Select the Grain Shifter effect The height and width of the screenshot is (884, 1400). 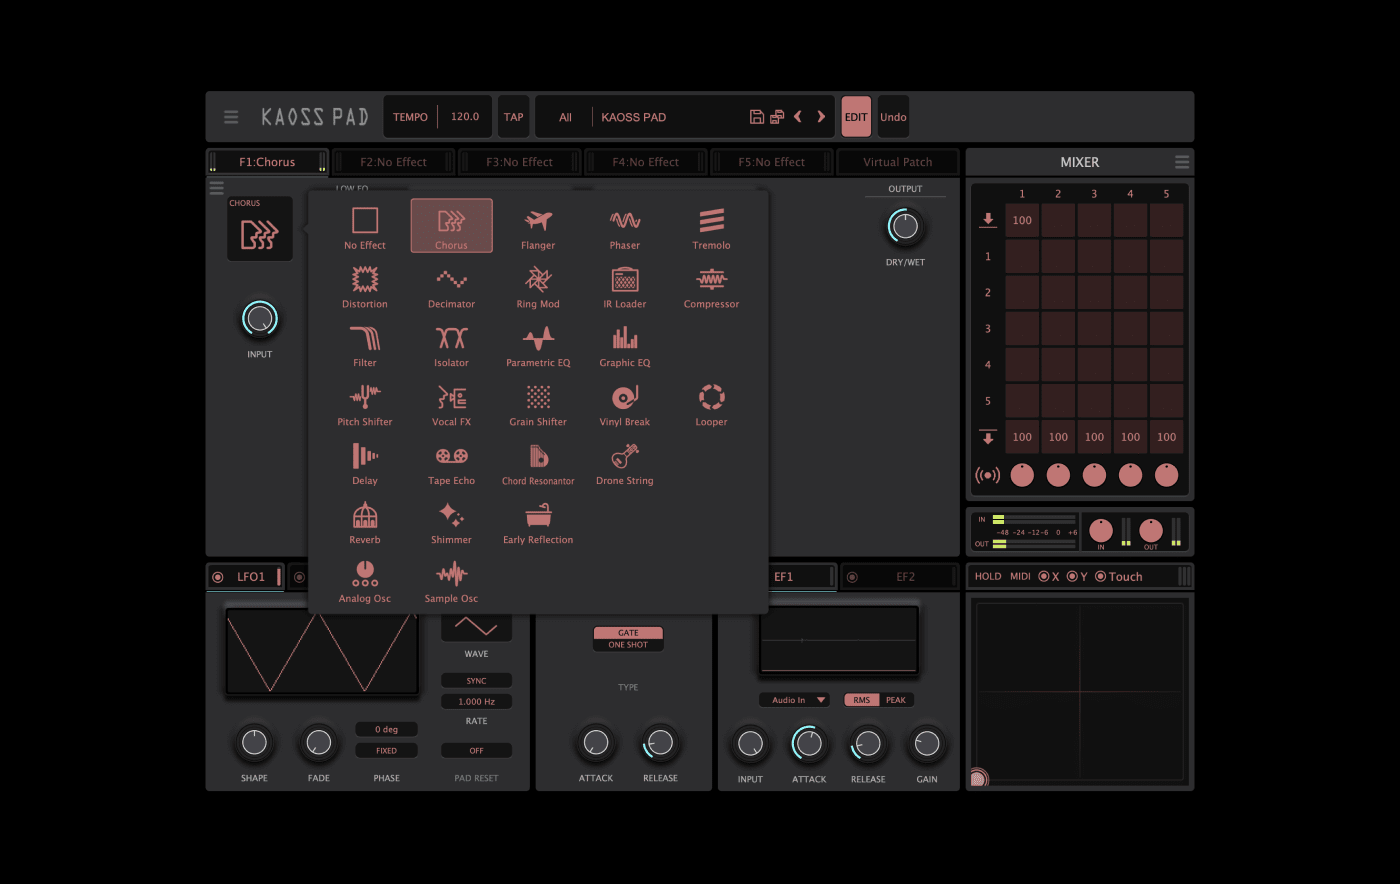pos(538,403)
